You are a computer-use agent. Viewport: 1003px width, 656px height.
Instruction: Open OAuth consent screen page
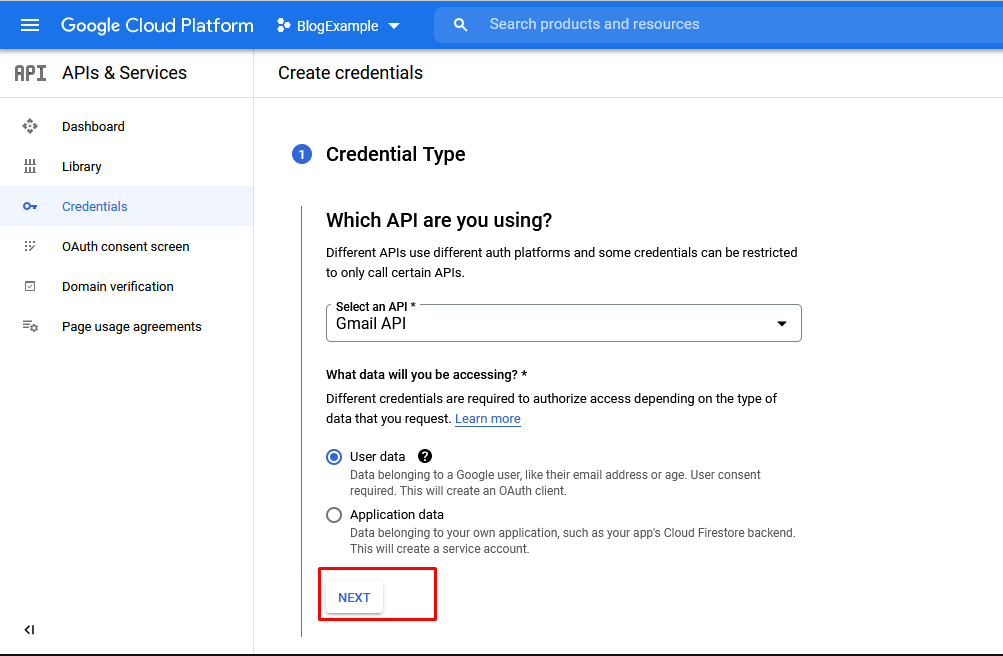pos(125,246)
